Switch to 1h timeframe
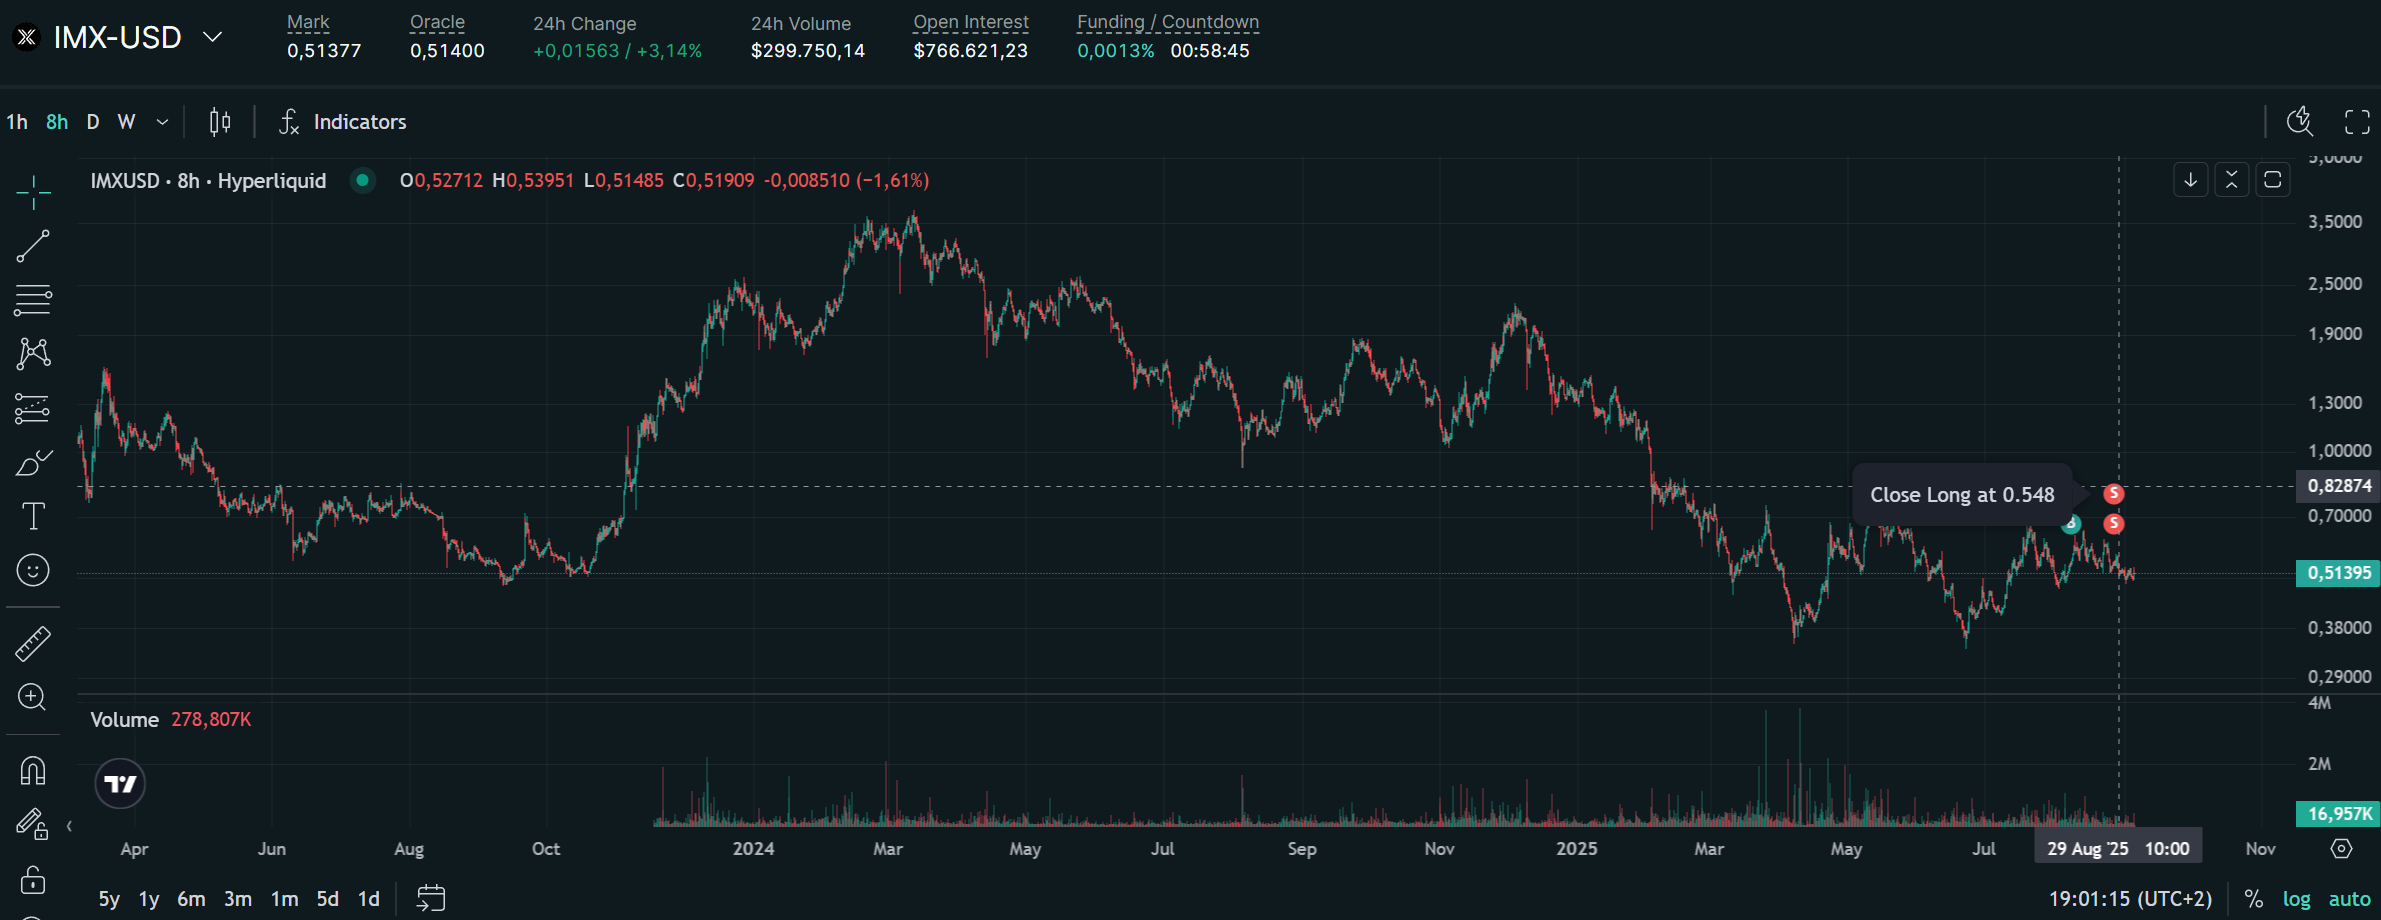Viewport: 2381px width, 920px height. 17,122
